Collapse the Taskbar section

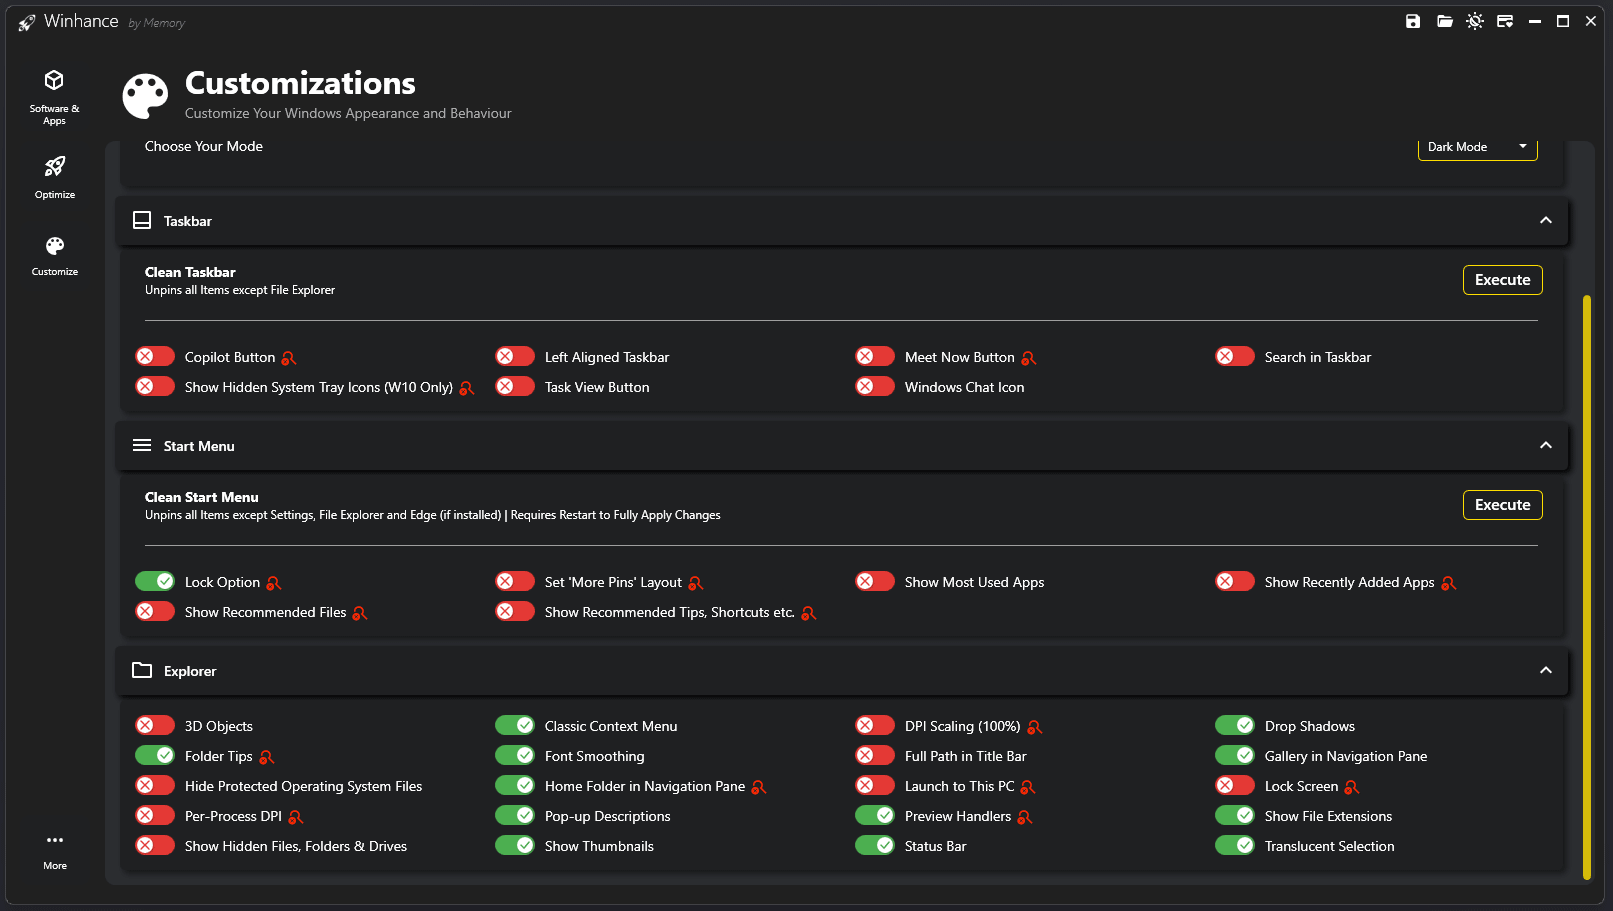click(x=1545, y=221)
